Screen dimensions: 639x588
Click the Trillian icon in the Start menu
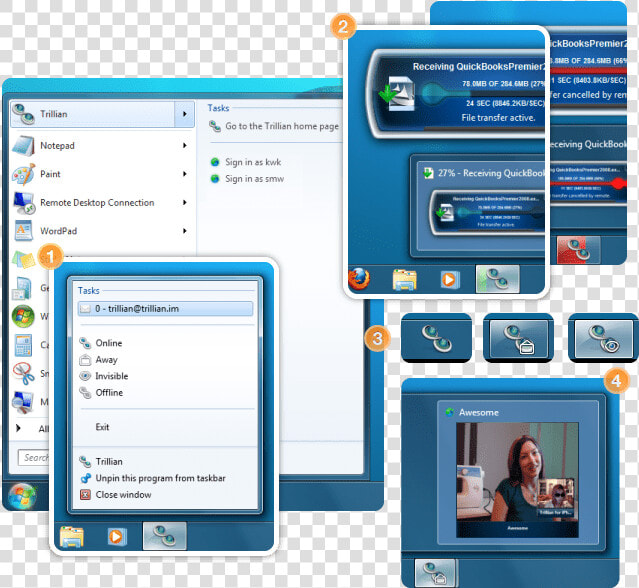pos(23,115)
